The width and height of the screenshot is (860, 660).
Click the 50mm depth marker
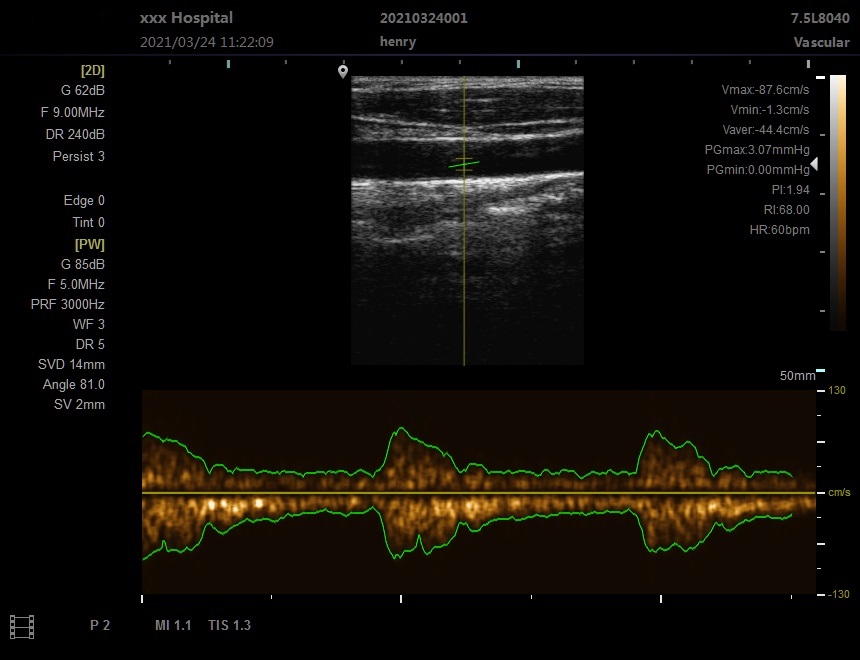tap(796, 376)
